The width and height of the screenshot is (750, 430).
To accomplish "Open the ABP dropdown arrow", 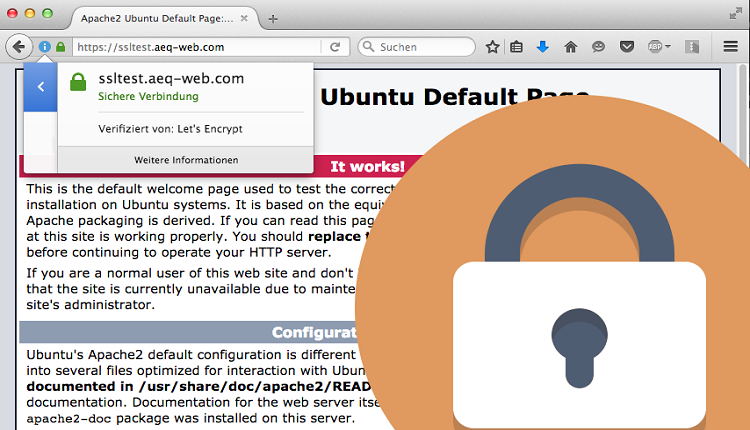I will 668,47.
